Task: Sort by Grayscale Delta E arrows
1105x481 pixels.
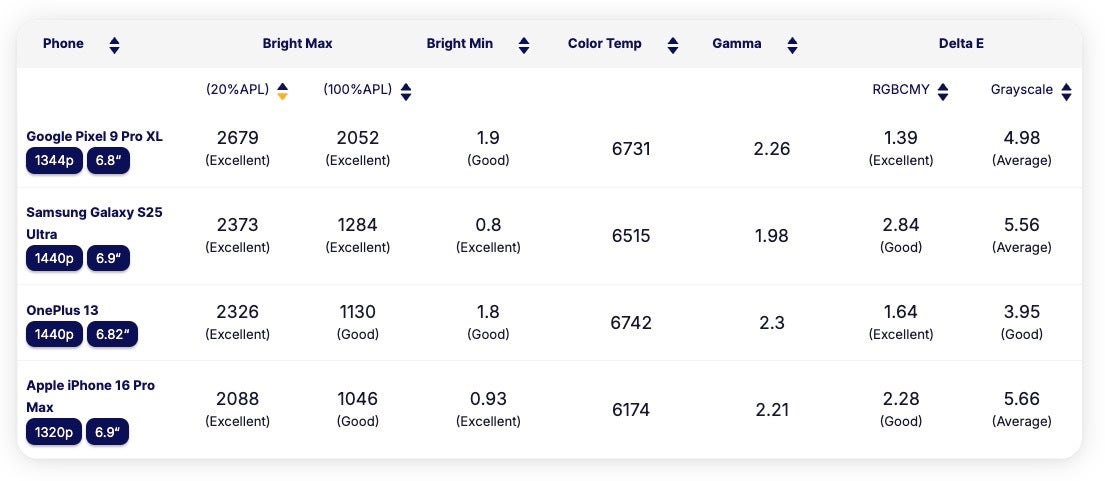Action: coord(1066,92)
